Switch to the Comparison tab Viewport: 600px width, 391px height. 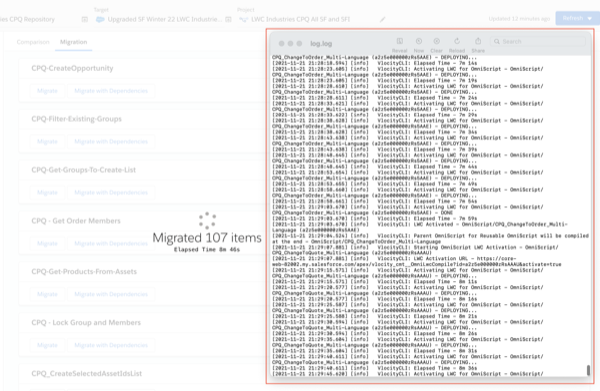click(33, 42)
